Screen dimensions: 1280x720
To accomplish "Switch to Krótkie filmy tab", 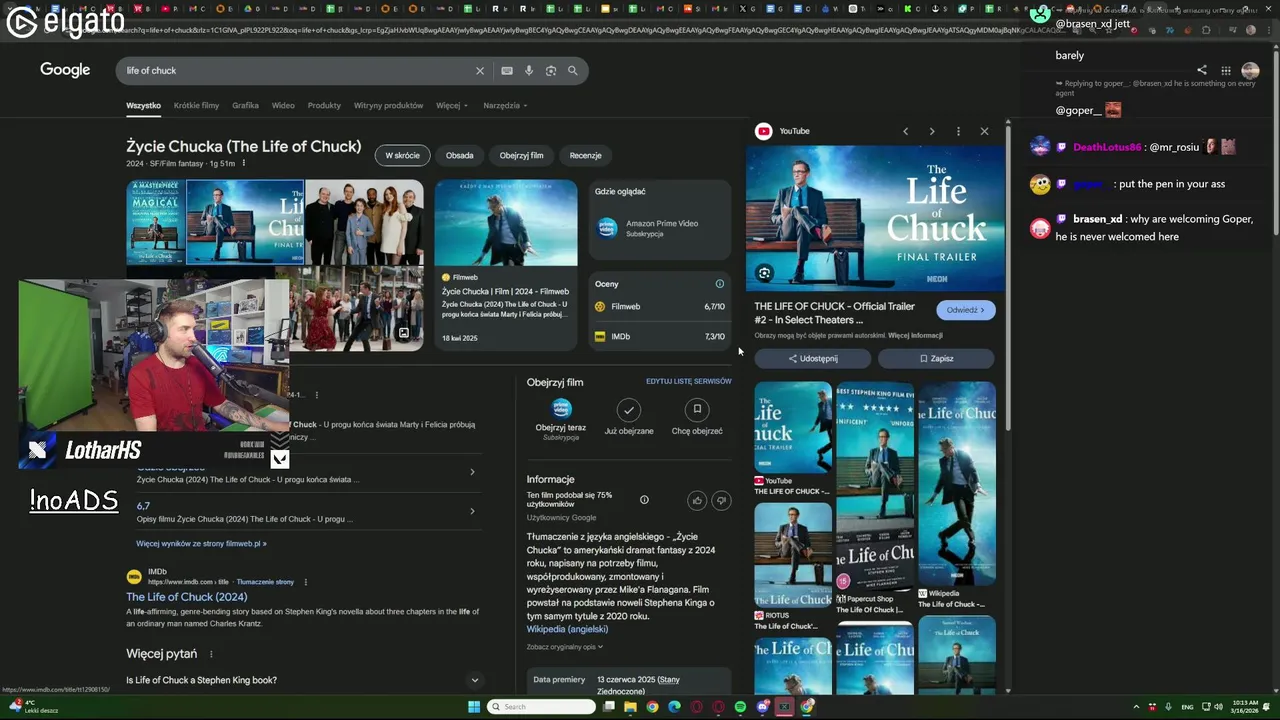I will (x=196, y=105).
